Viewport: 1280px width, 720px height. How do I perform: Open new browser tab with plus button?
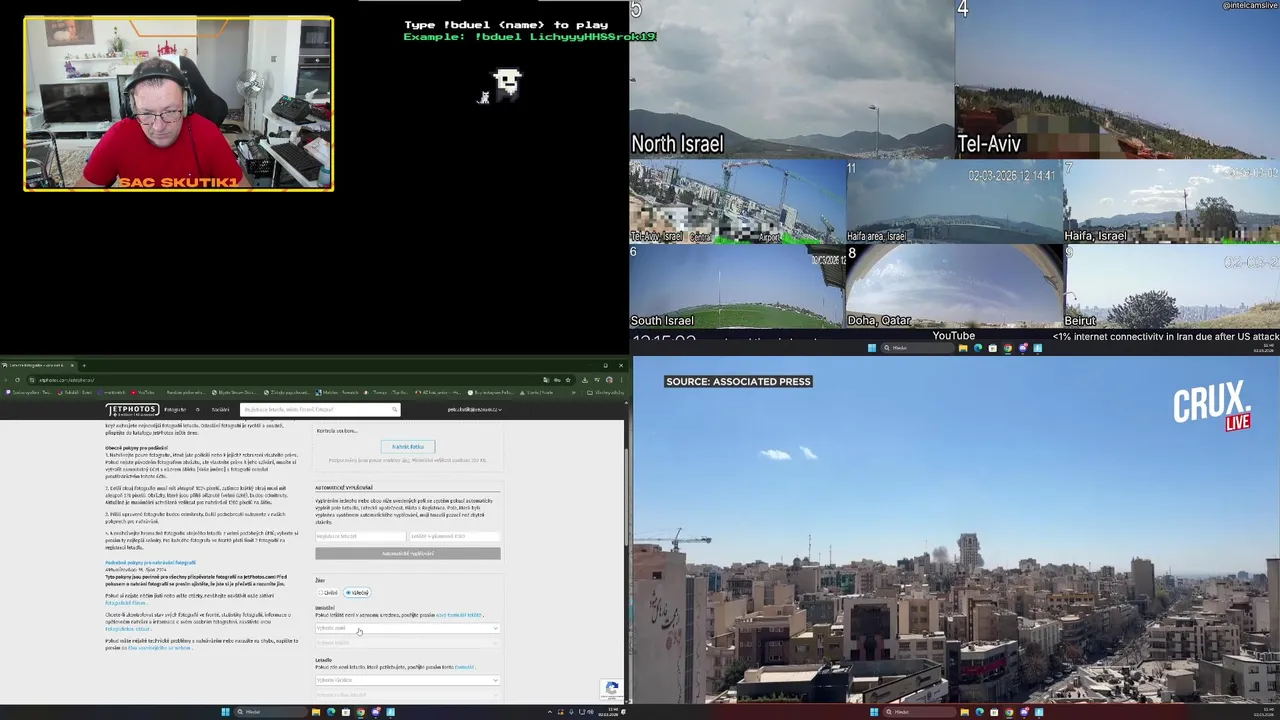pos(84,365)
